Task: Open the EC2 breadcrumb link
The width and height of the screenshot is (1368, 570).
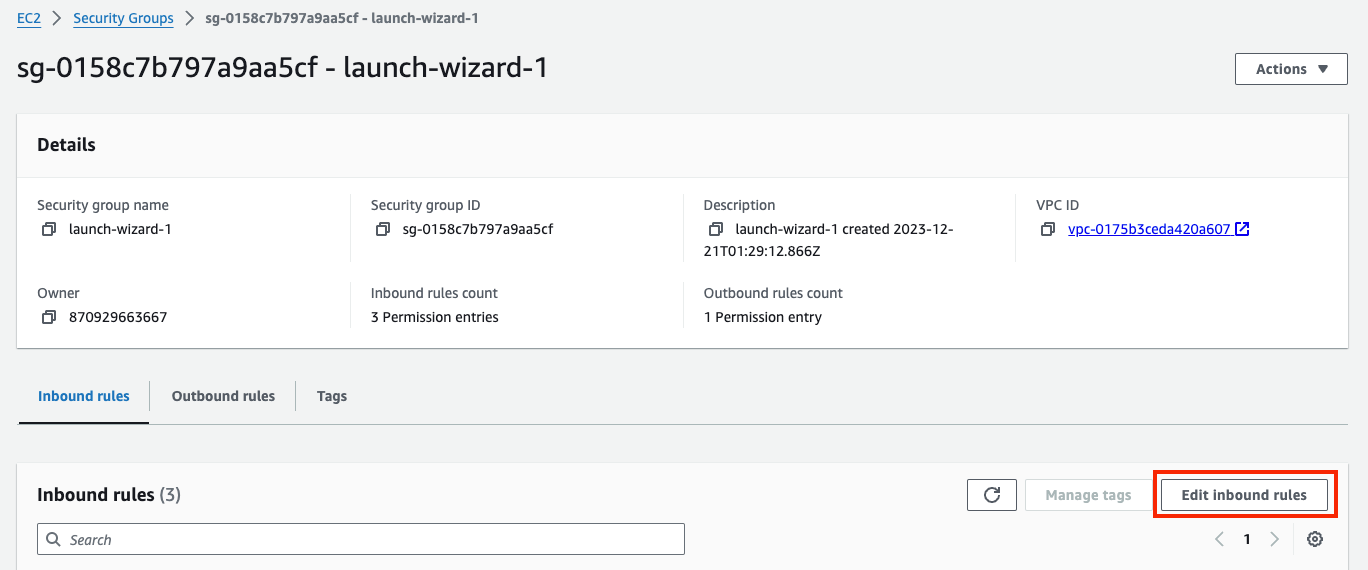Action: click(x=29, y=18)
